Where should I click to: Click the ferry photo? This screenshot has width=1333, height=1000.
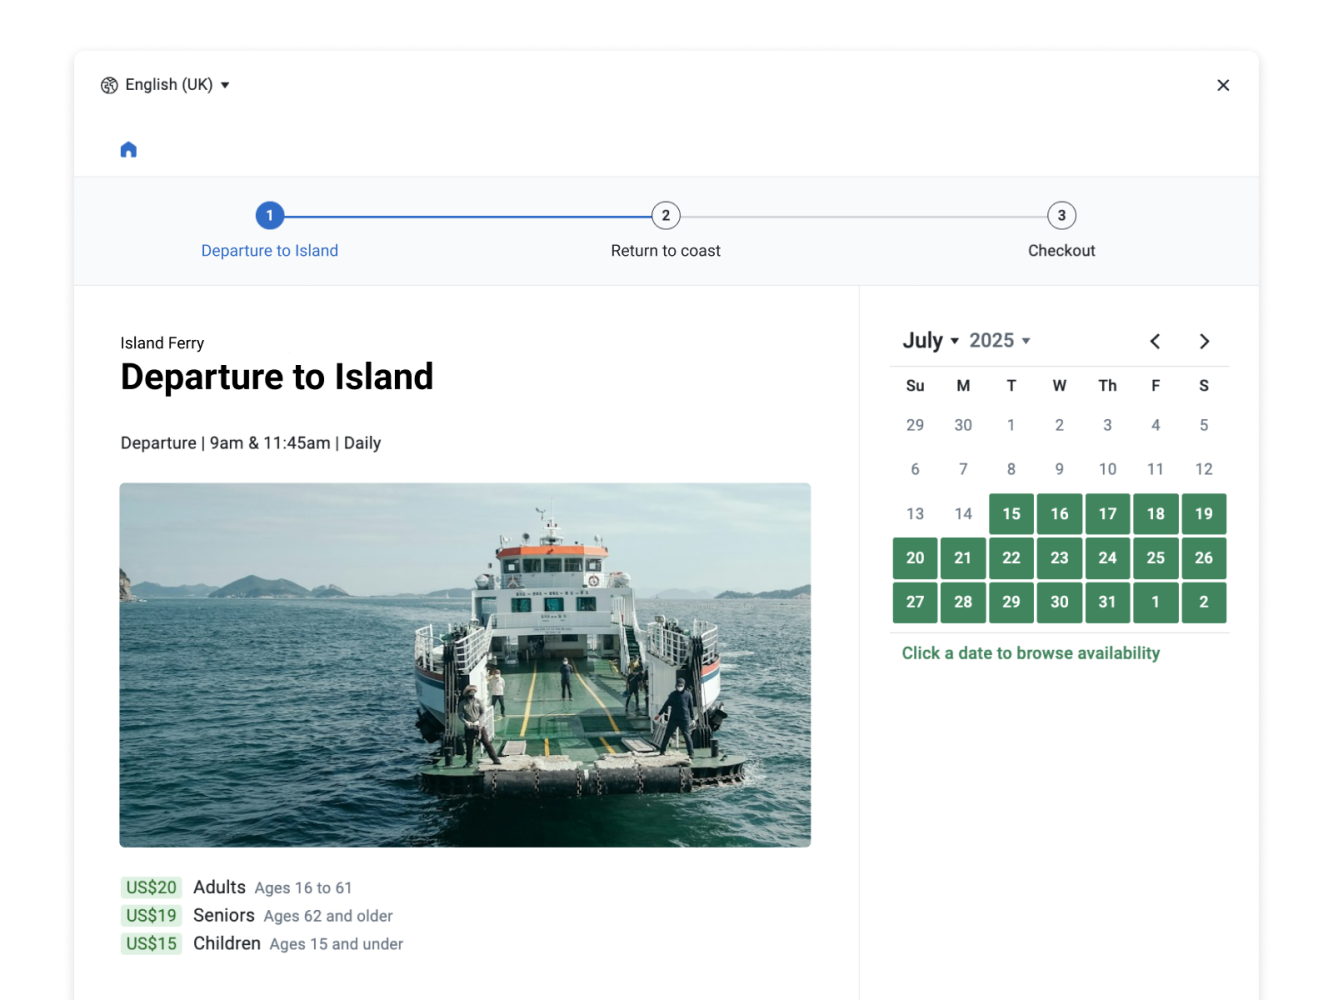pyautogui.click(x=465, y=665)
